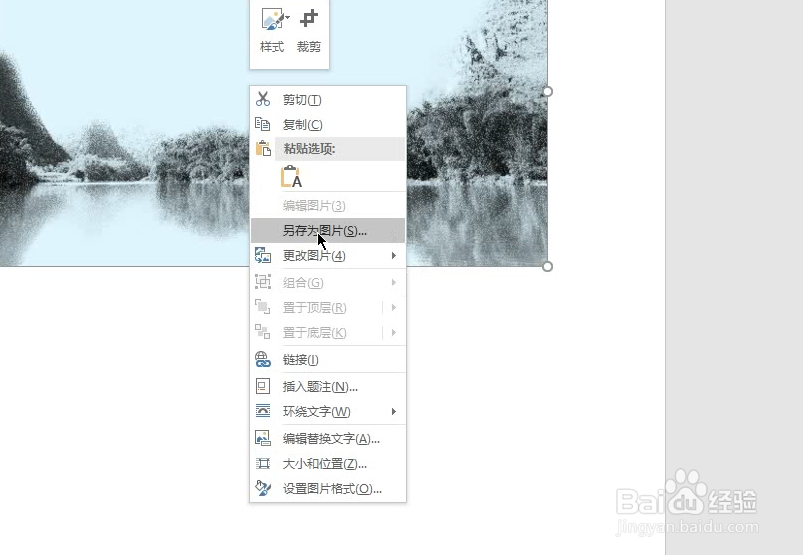Click the greyed 置于顶层(R) entry
The height and width of the screenshot is (555, 803).
click(328, 308)
